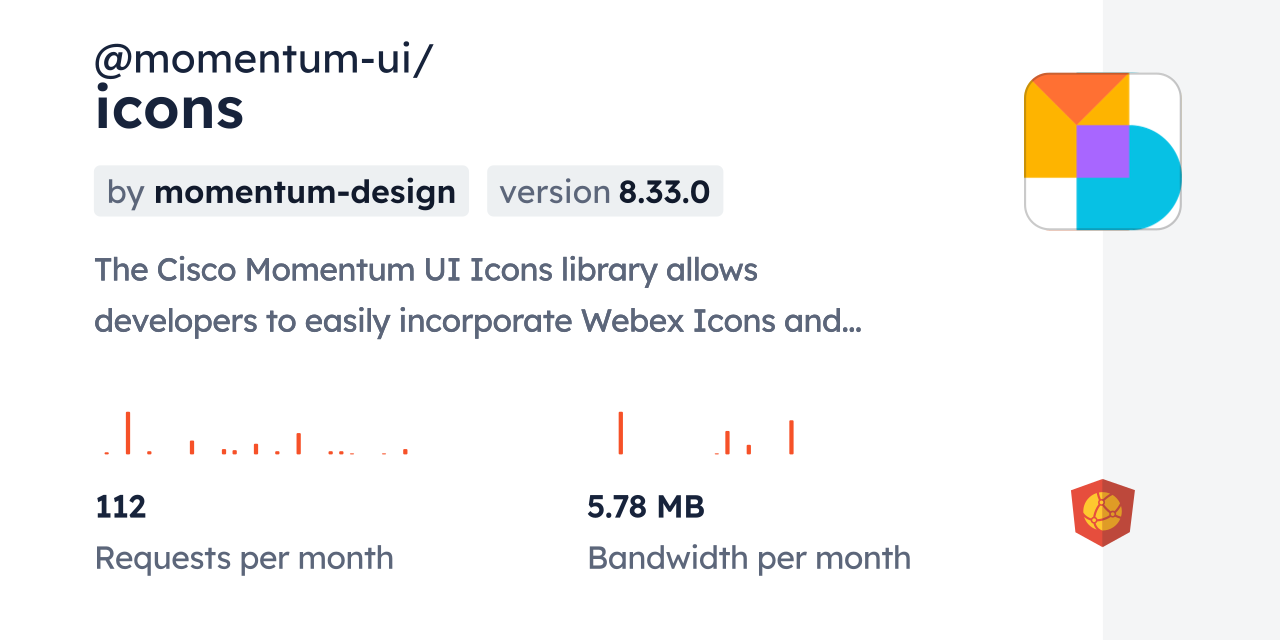Select the purple square in the logo

(x=1103, y=151)
